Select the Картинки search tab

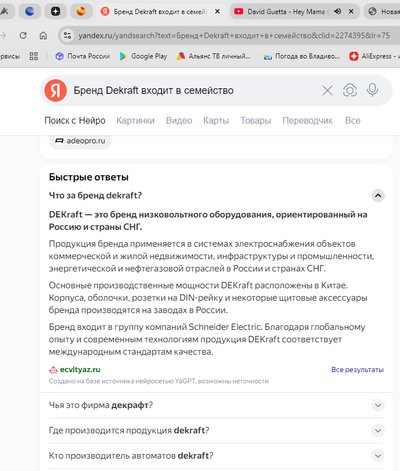(135, 120)
